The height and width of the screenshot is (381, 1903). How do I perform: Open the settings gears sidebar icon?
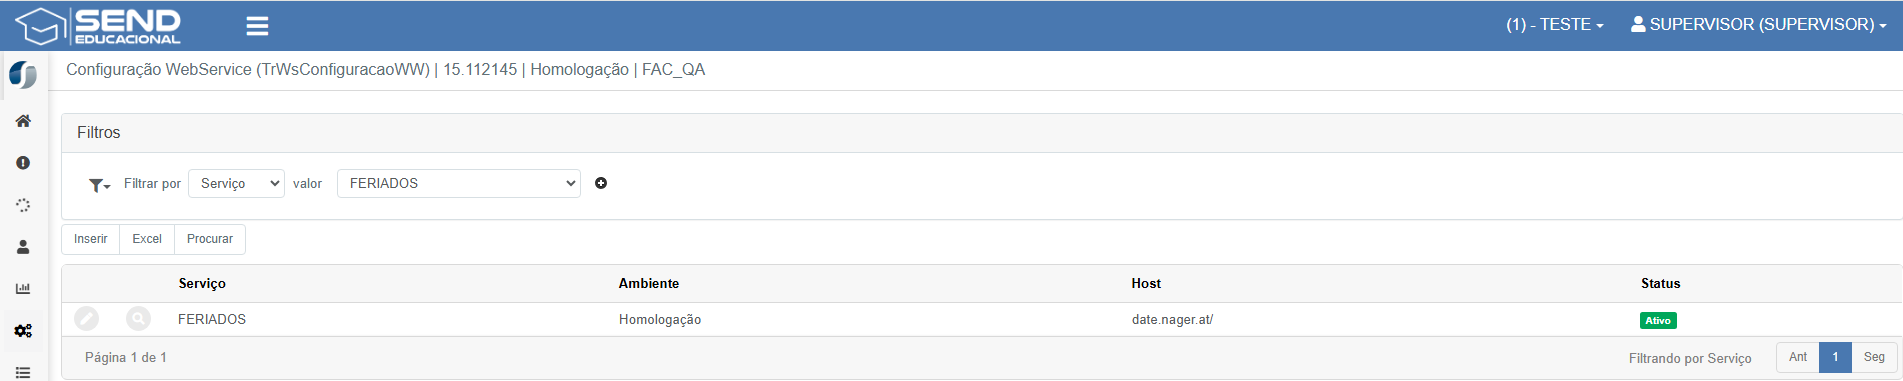tap(23, 331)
